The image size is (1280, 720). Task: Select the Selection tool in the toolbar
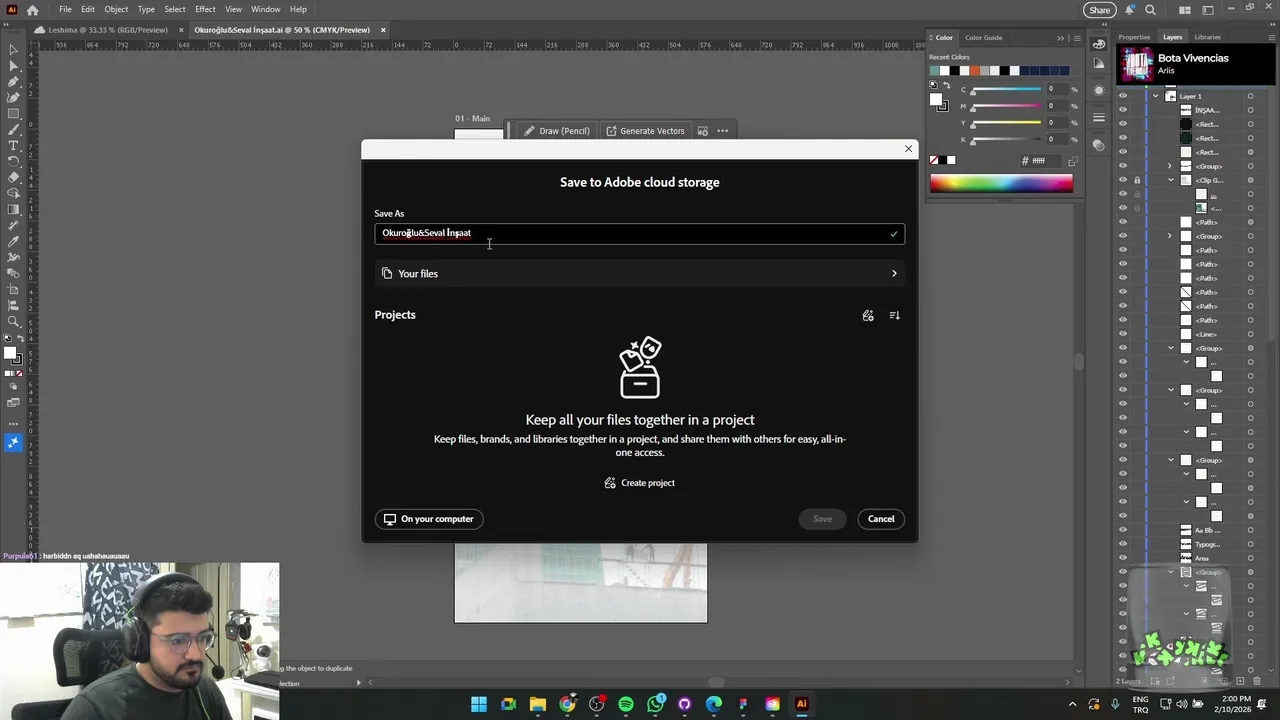pyautogui.click(x=13, y=49)
